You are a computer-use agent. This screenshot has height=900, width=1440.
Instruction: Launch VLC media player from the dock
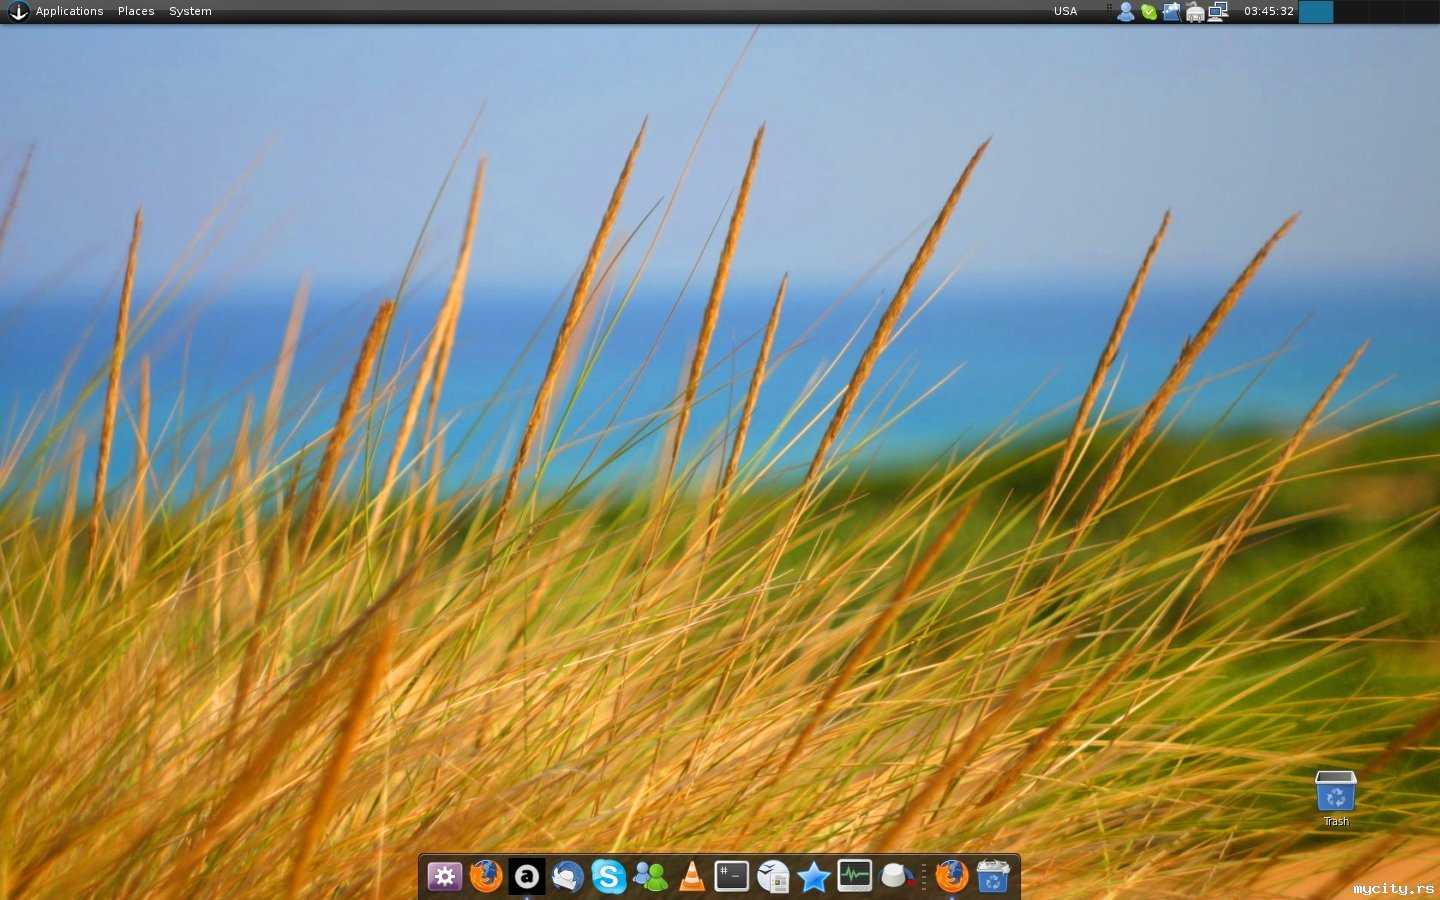point(691,877)
